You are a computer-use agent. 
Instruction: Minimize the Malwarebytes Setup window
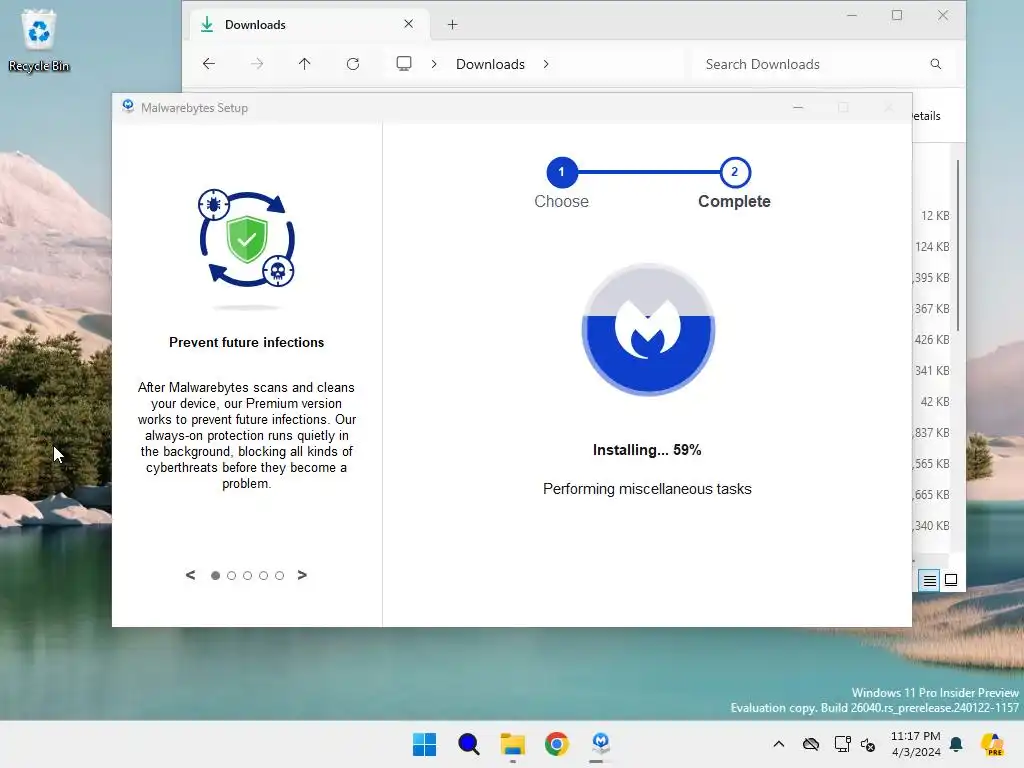point(798,108)
